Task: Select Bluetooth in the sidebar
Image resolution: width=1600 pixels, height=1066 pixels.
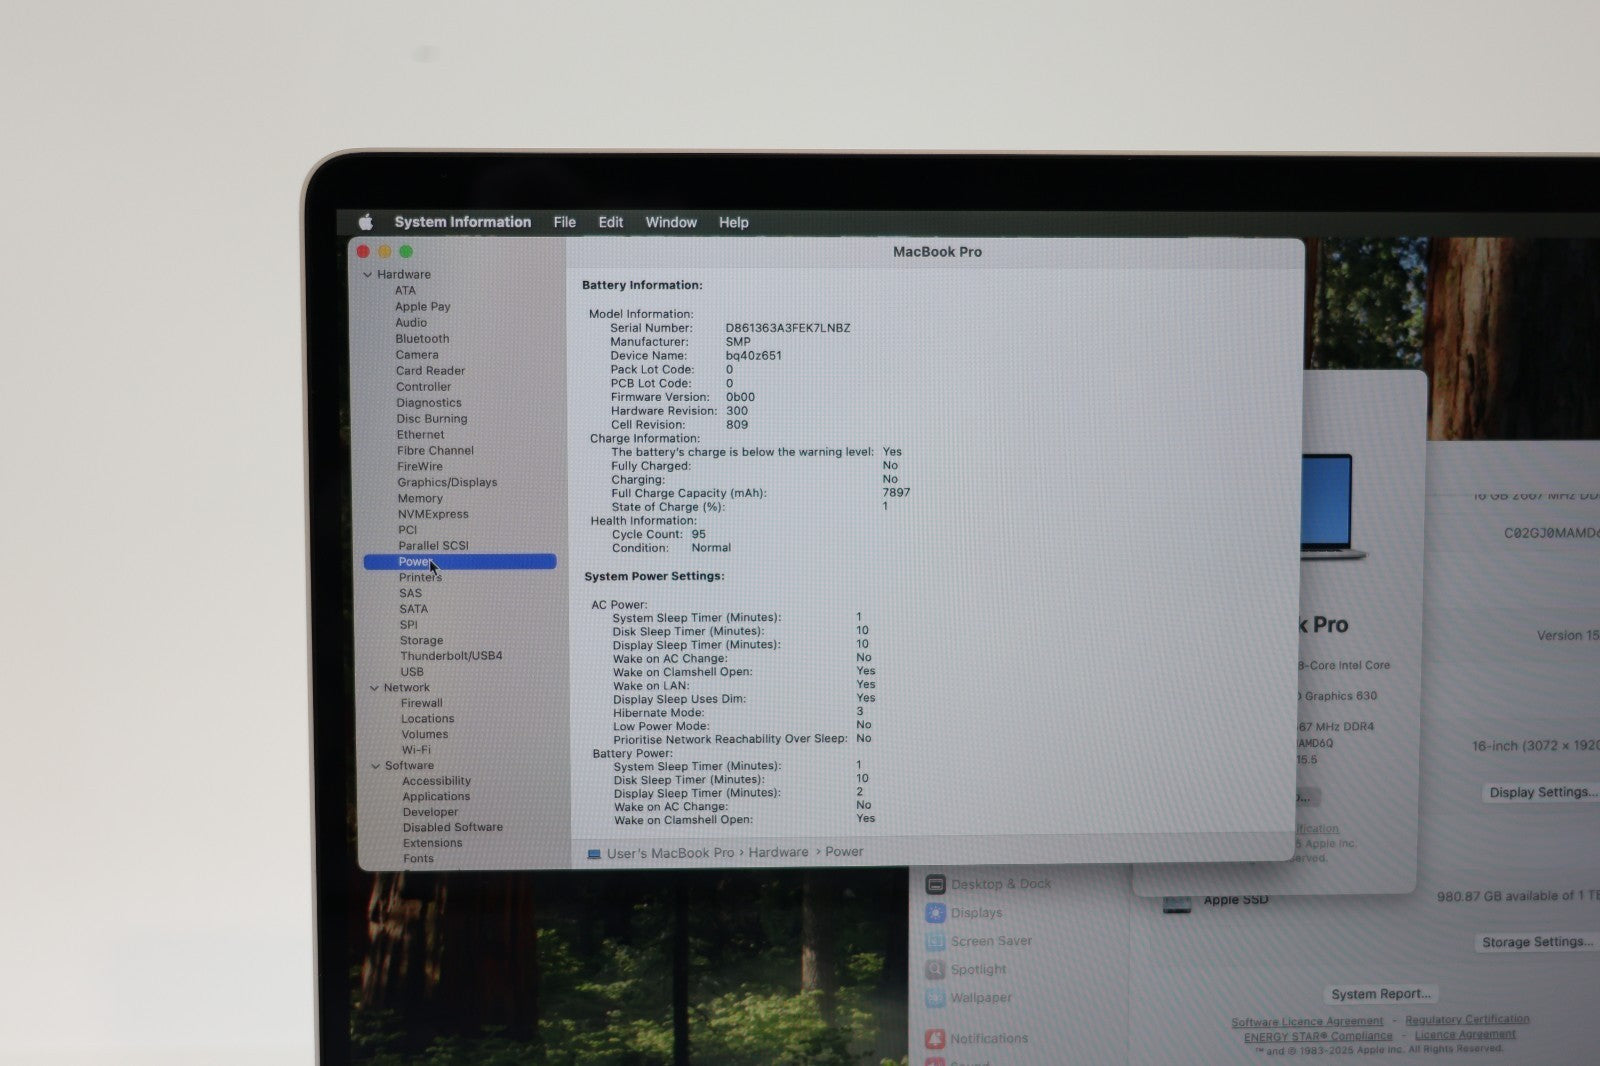Action: [x=422, y=338]
